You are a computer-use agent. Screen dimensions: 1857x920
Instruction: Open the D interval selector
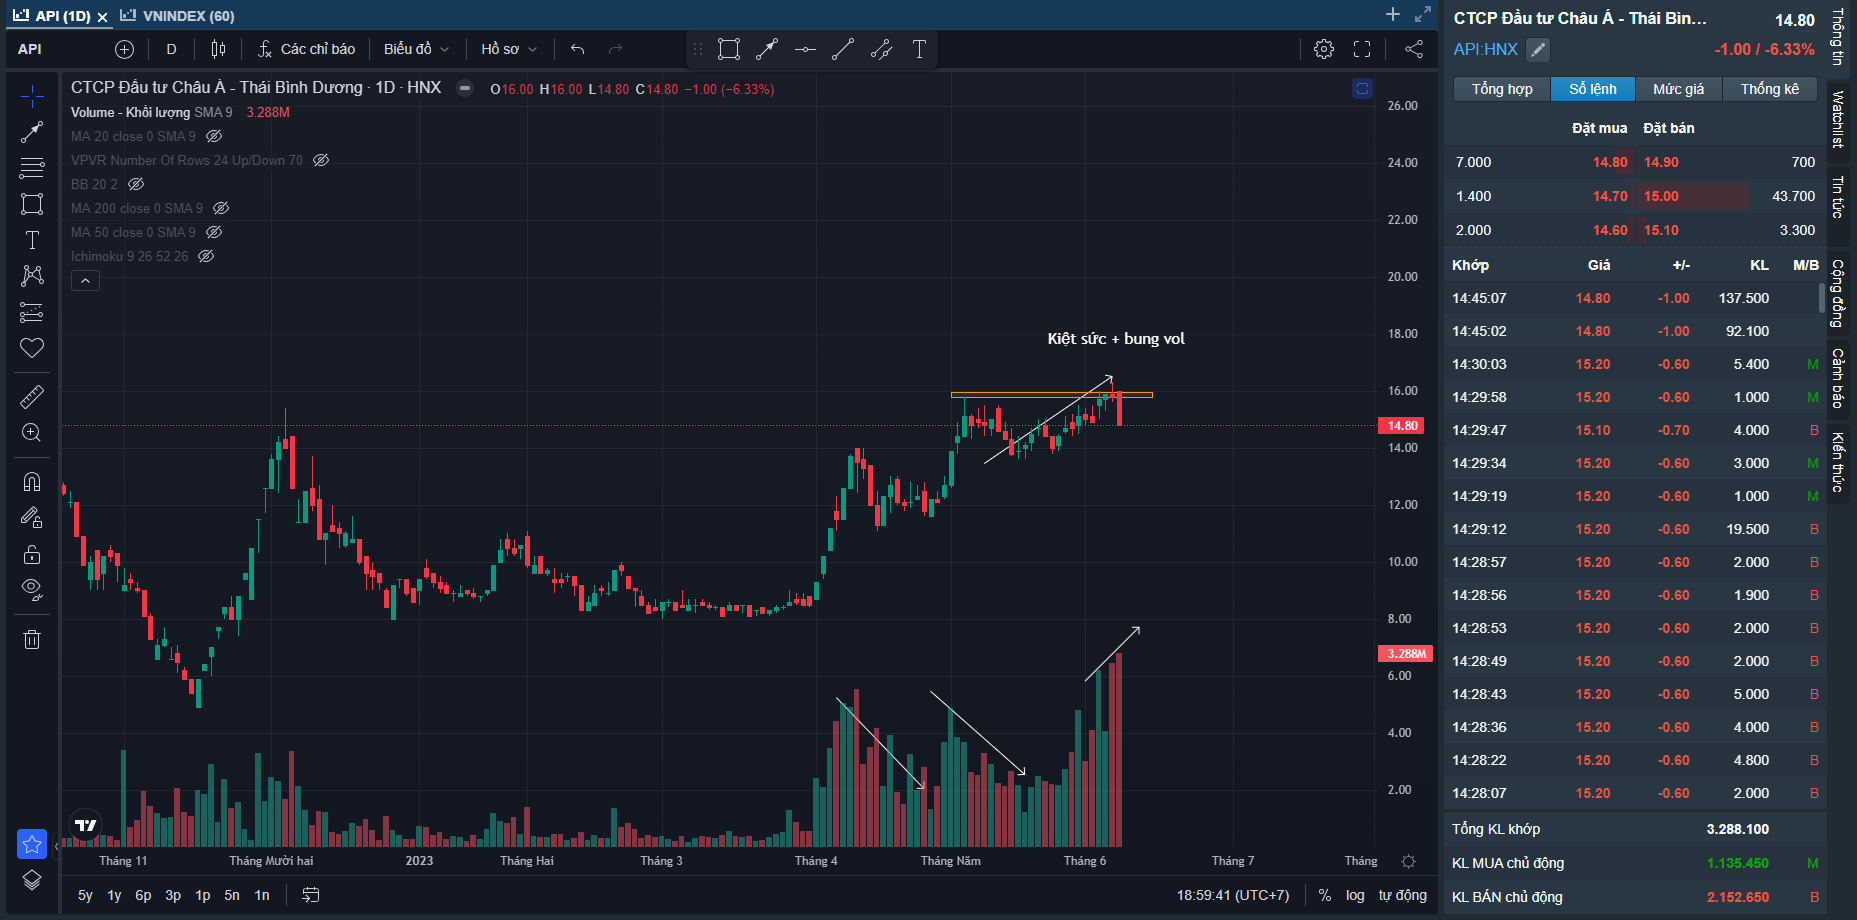171,49
